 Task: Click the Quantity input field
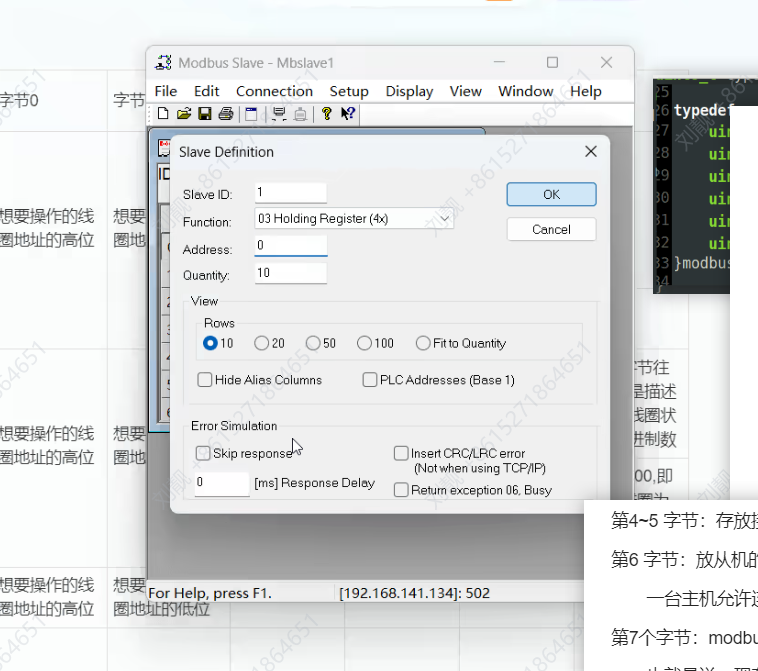(x=291, y=273)
